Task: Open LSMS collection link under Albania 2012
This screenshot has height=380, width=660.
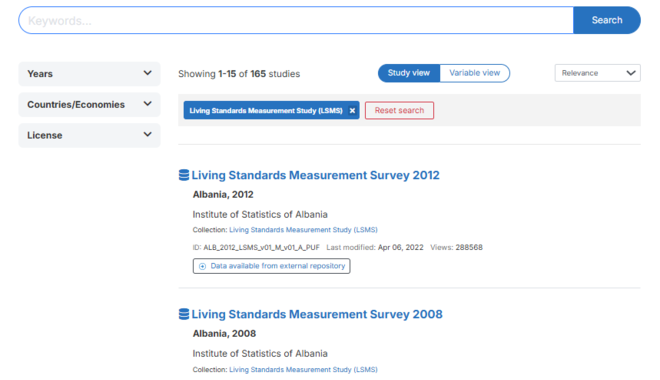Action: click(303, 230)
